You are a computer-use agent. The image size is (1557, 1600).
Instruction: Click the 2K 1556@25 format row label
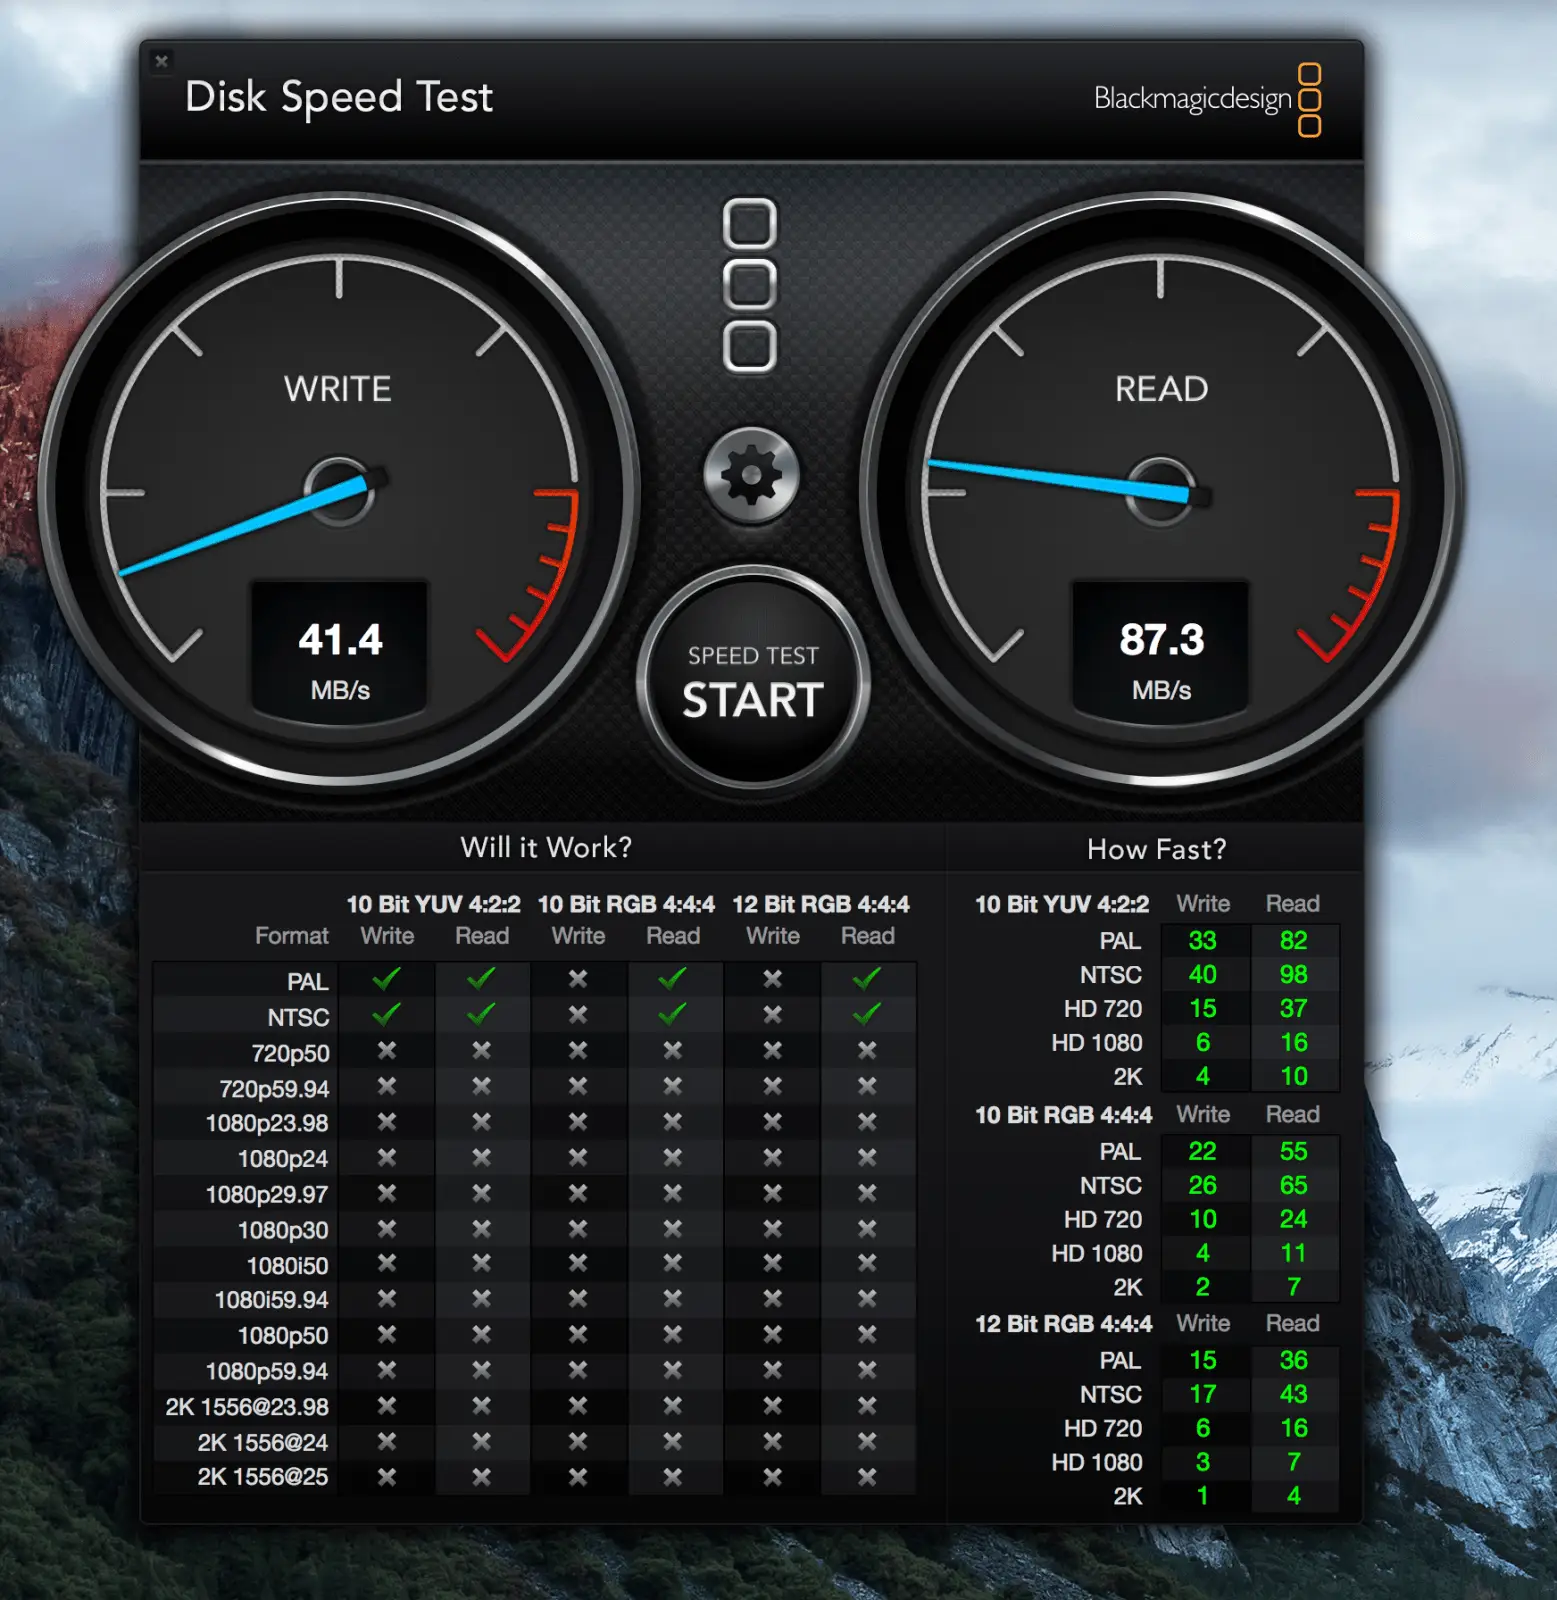[262, 1477]
